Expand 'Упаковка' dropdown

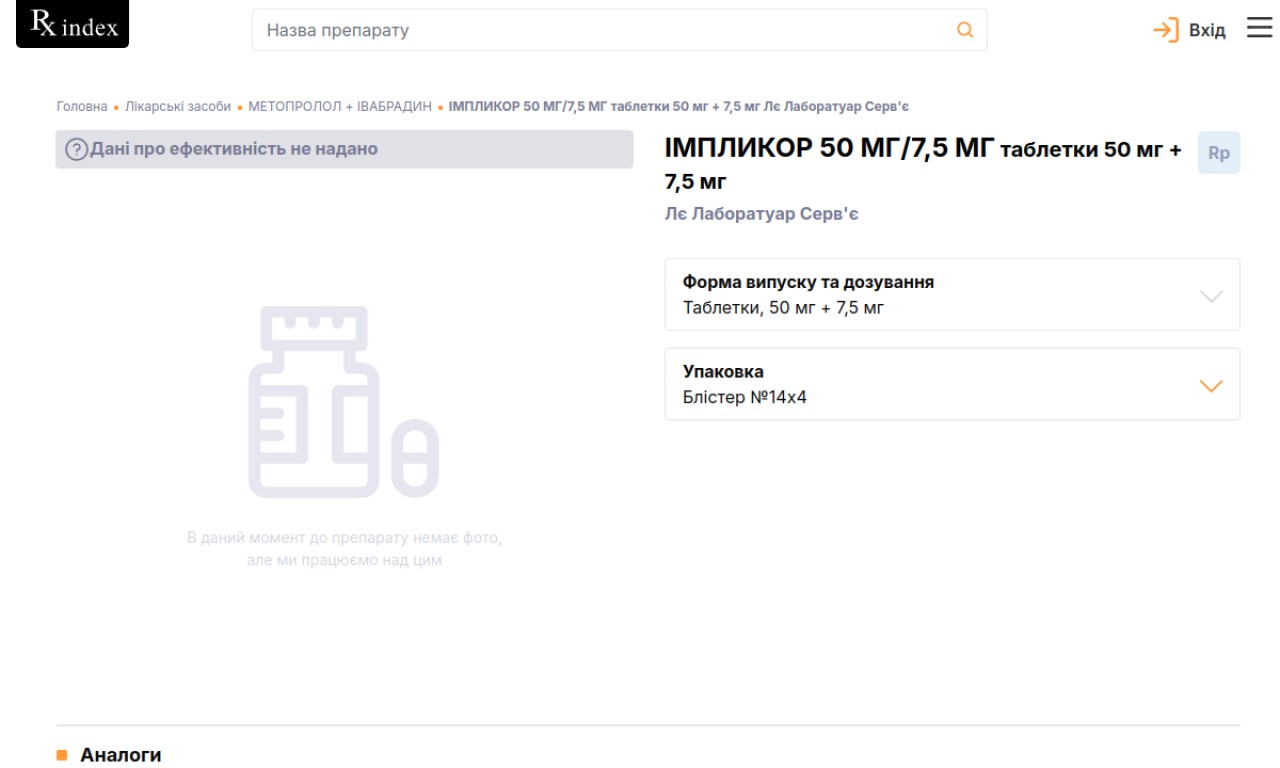pyautogui.click(x=952, y=384)
